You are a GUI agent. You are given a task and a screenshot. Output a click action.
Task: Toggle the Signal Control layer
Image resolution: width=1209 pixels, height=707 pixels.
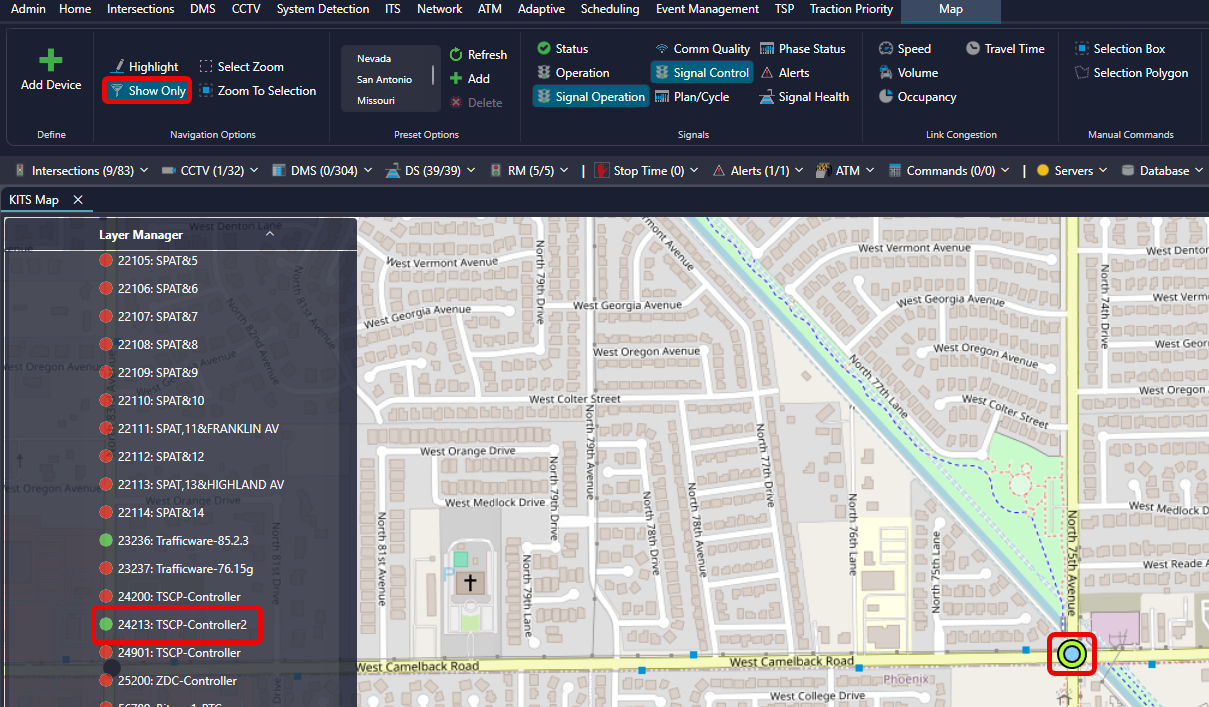click(702, 73)
